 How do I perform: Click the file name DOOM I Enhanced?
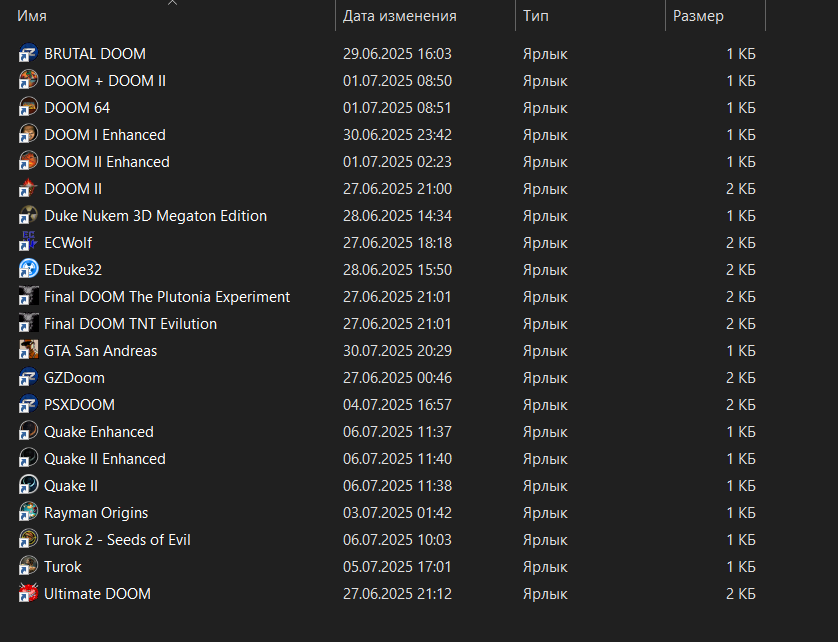105,135
